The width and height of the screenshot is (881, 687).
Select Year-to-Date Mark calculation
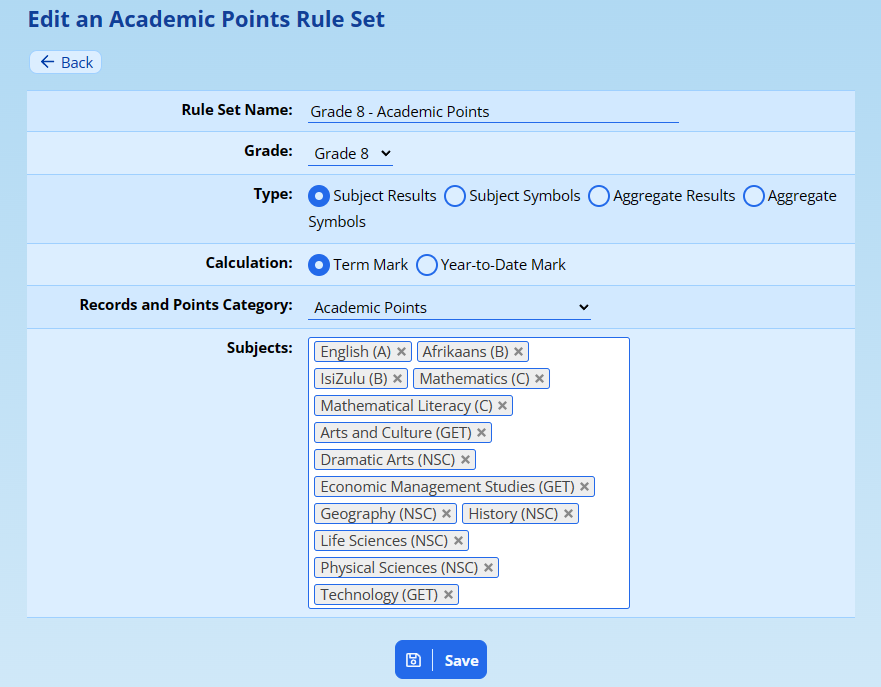click(x=427, y=265)
